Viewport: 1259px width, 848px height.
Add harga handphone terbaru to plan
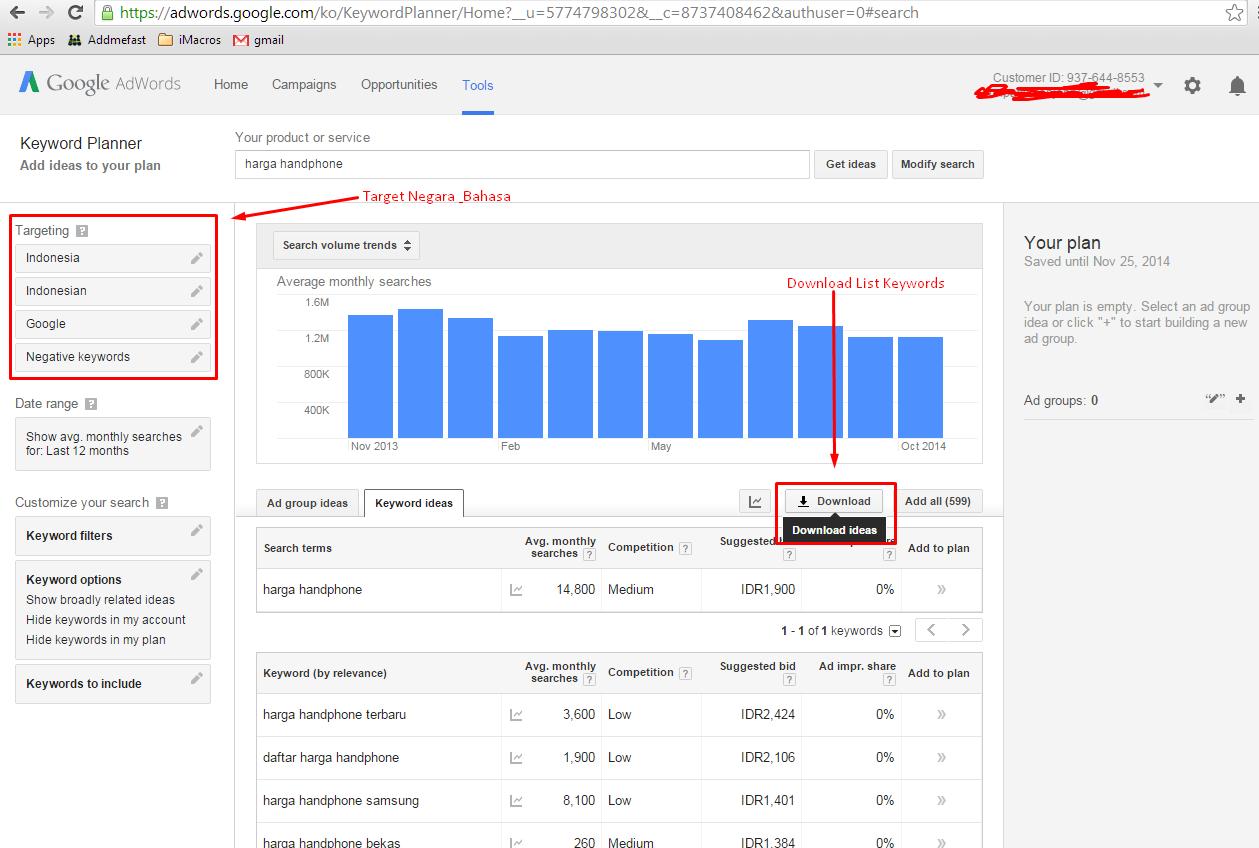941,715
